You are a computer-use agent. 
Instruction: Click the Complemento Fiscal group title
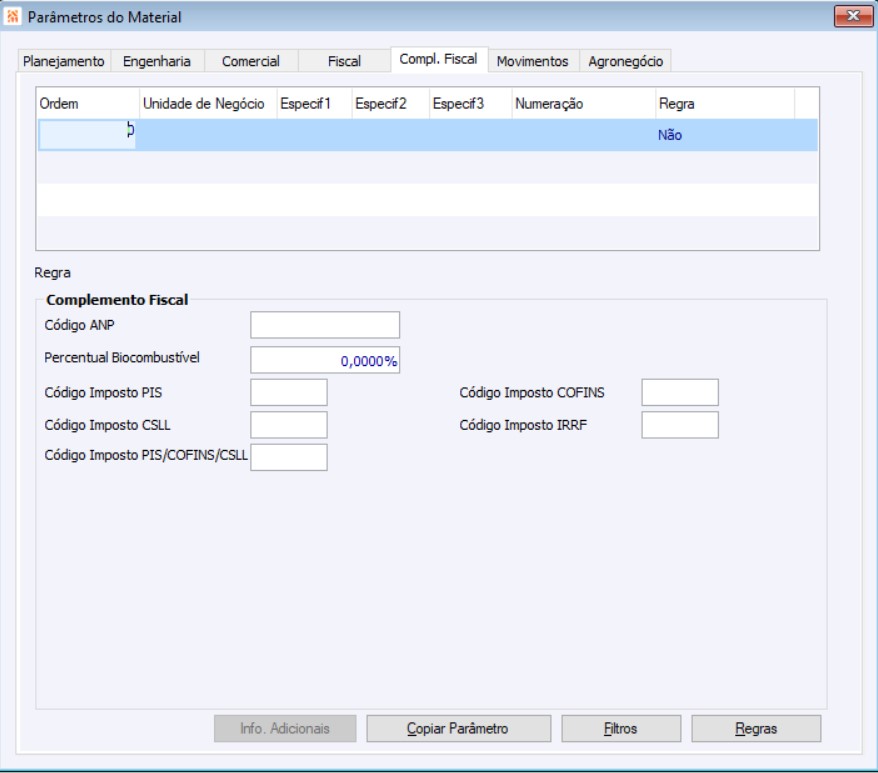click(117, 300)
